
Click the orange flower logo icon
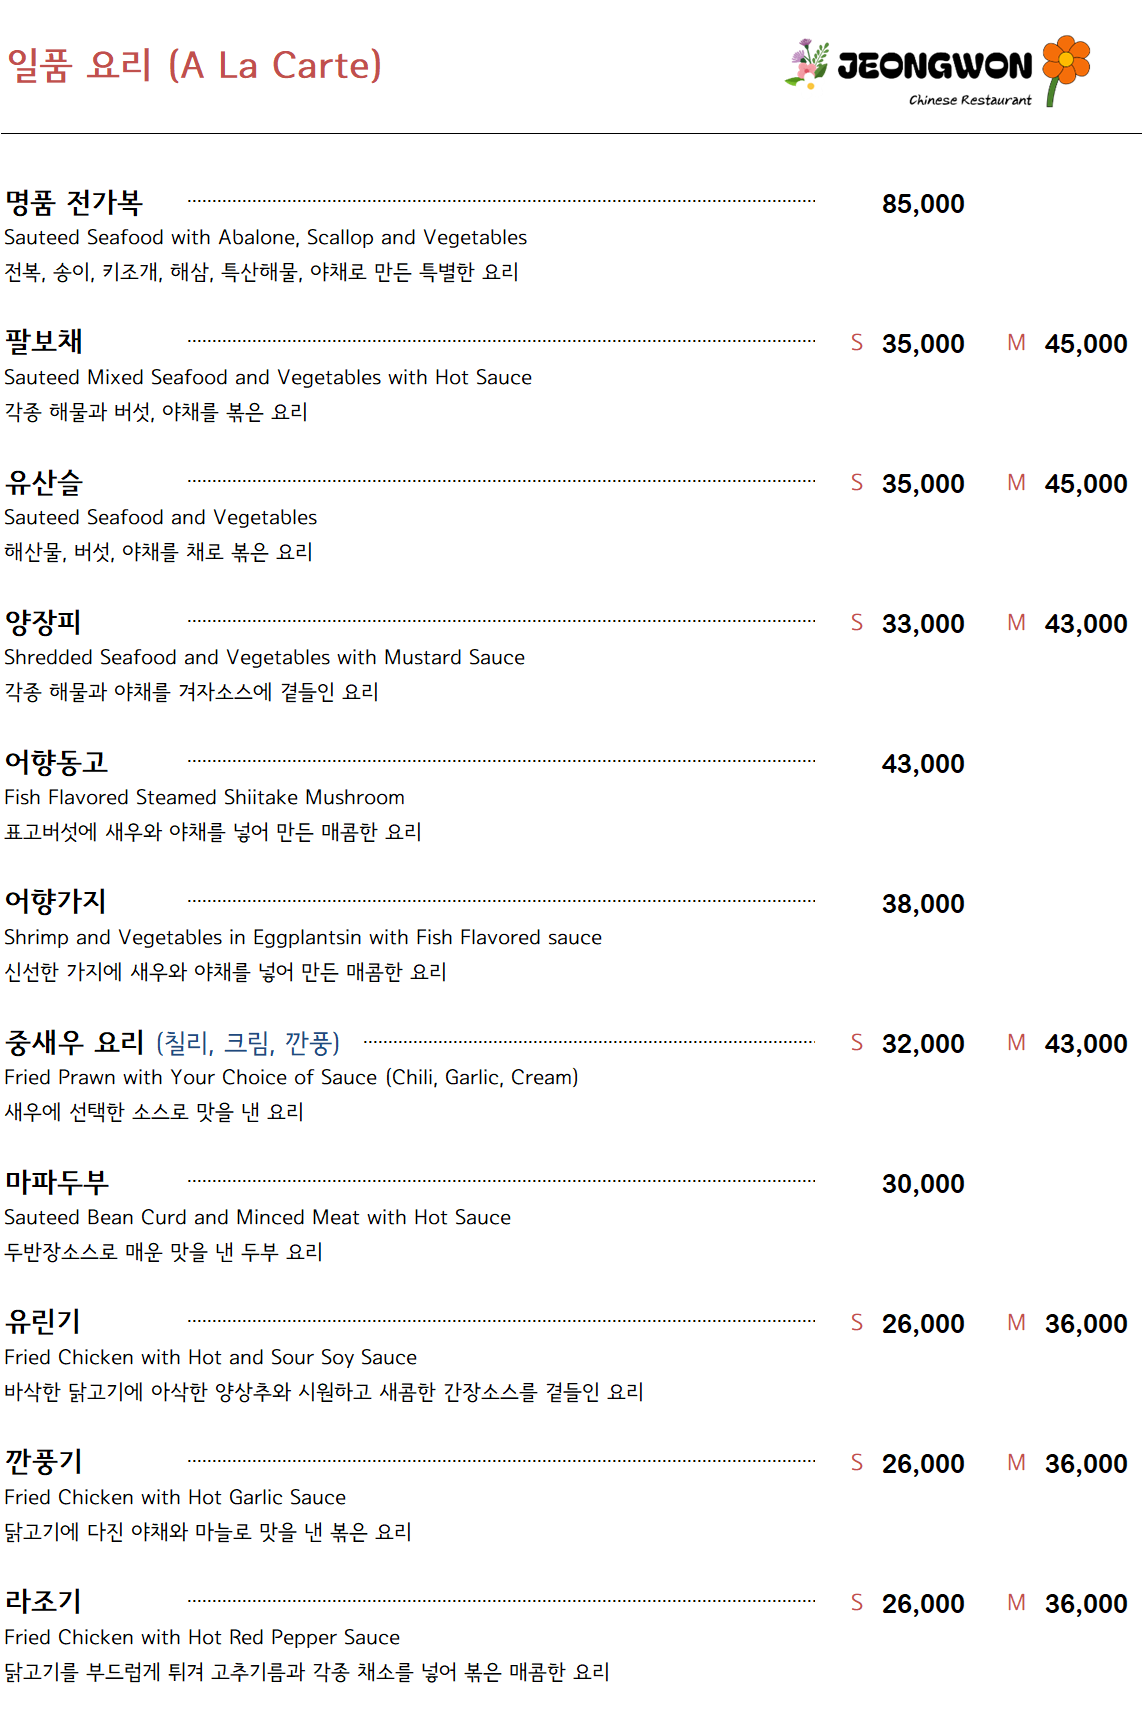coord(1065,66)
